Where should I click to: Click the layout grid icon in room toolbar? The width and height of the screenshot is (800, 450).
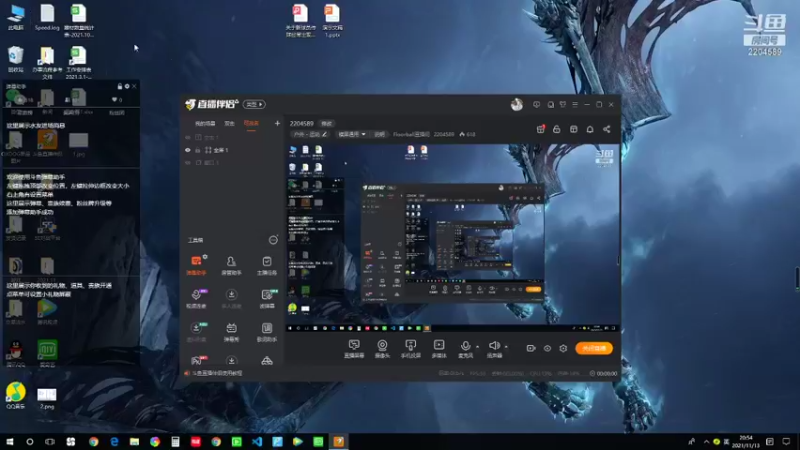573,129
